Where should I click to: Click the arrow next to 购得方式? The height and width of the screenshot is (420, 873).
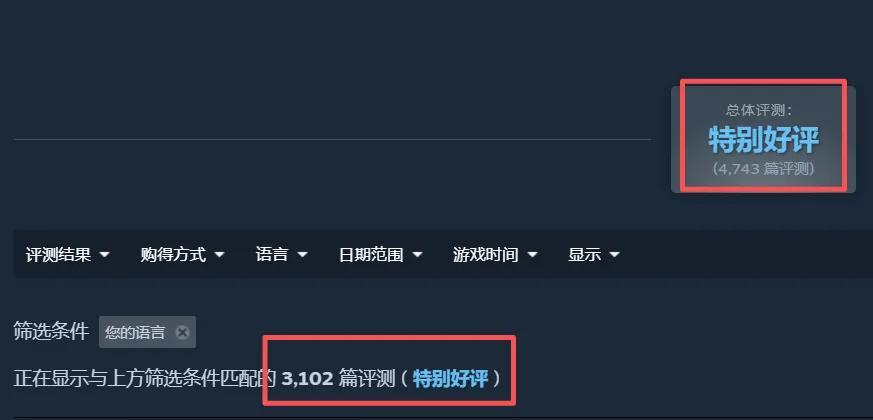pos(219,255)
